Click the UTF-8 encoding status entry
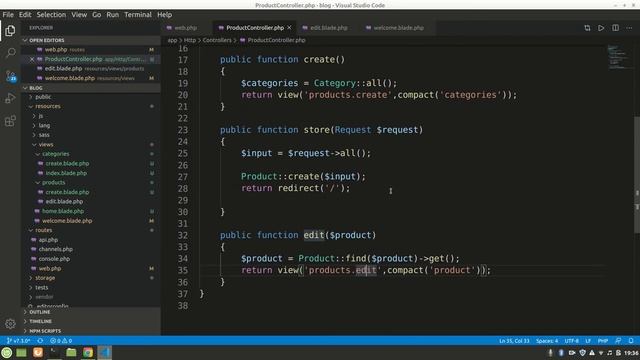Screen dimensions: 640x360 coord(571,340)
